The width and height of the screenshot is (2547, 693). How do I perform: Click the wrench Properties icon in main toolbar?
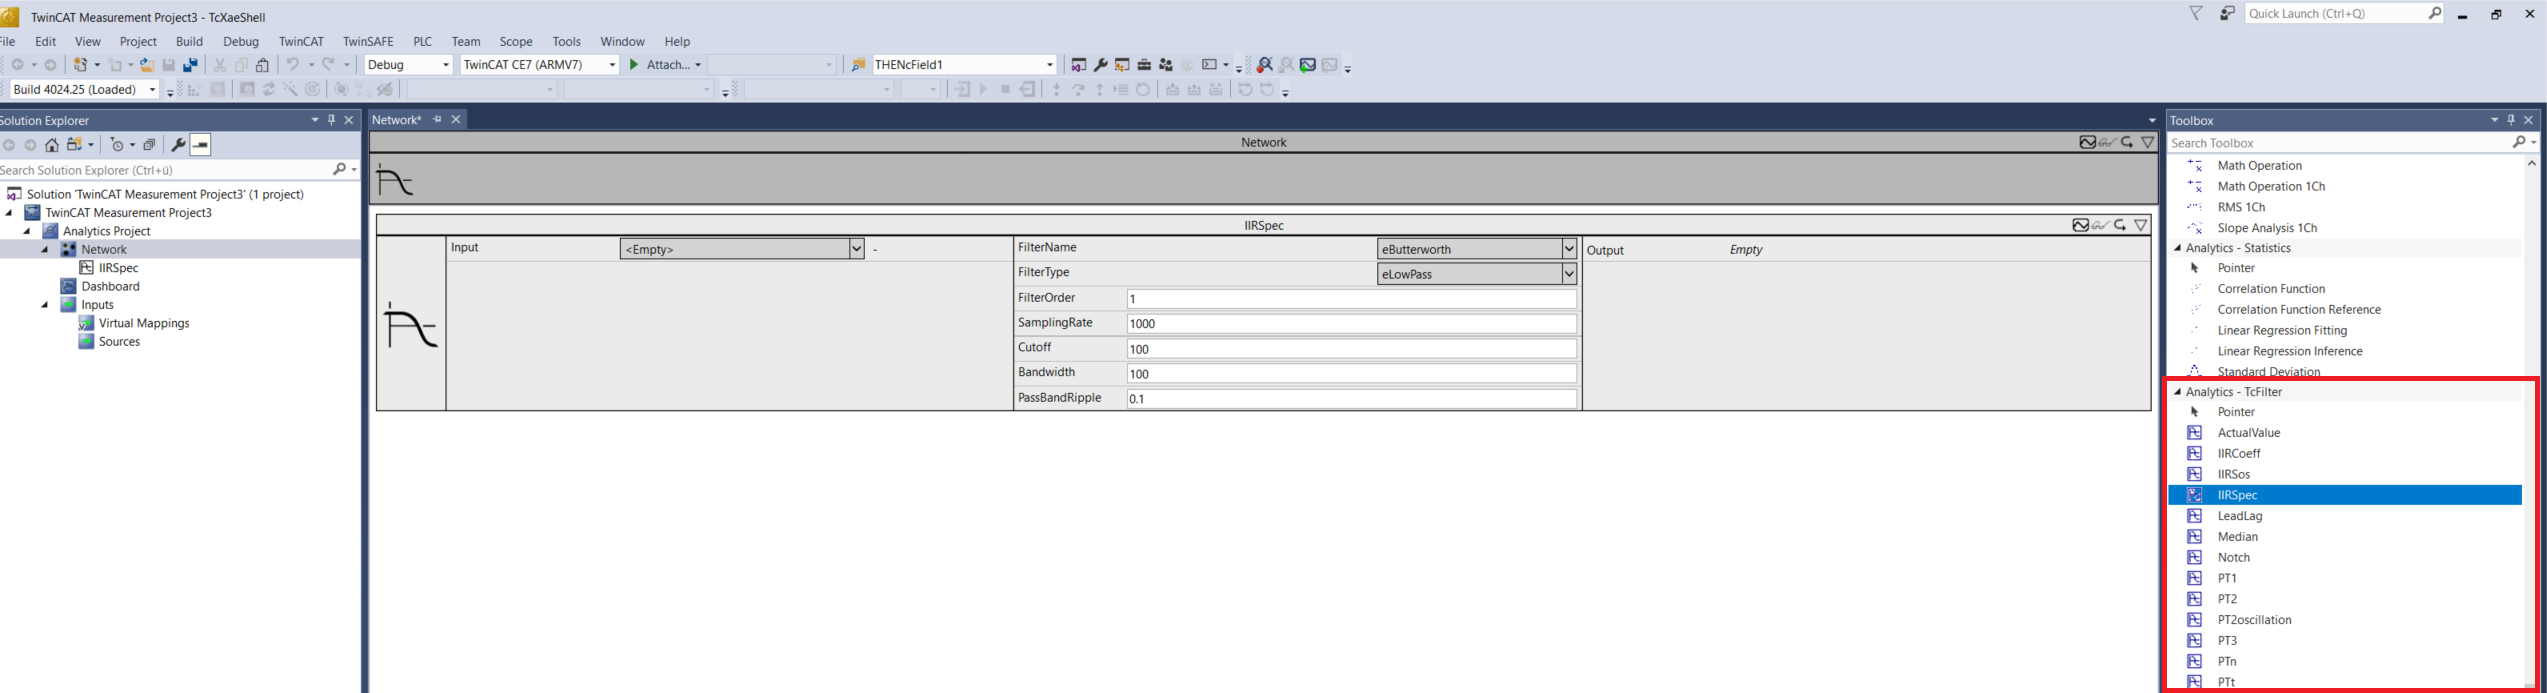(x=1101, y=65)
